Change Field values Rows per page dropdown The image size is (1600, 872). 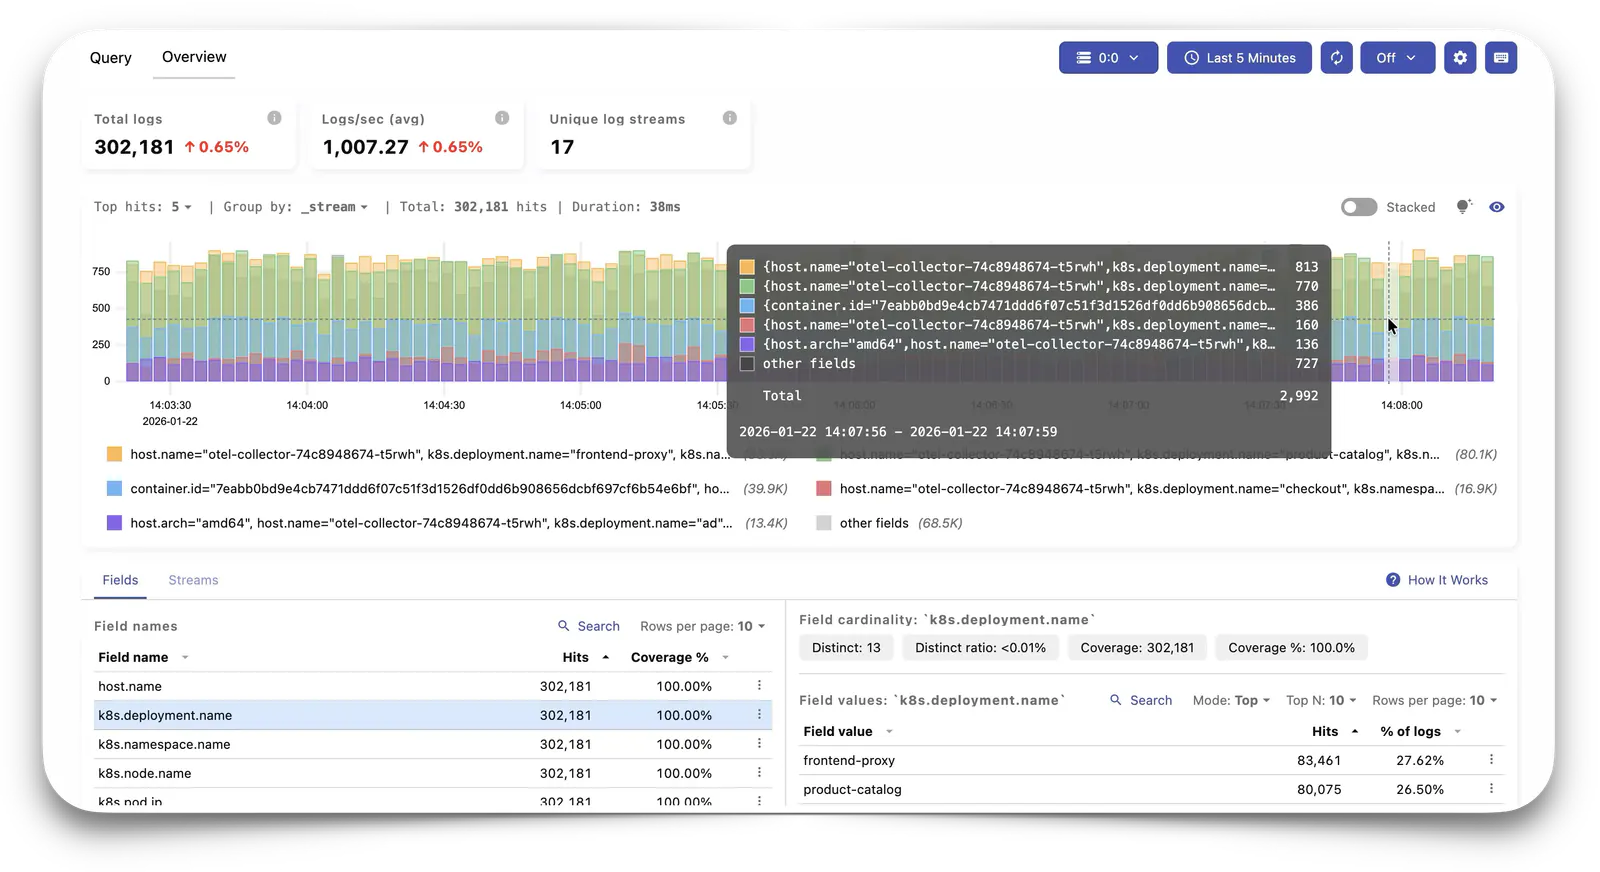pos(1435,700)
